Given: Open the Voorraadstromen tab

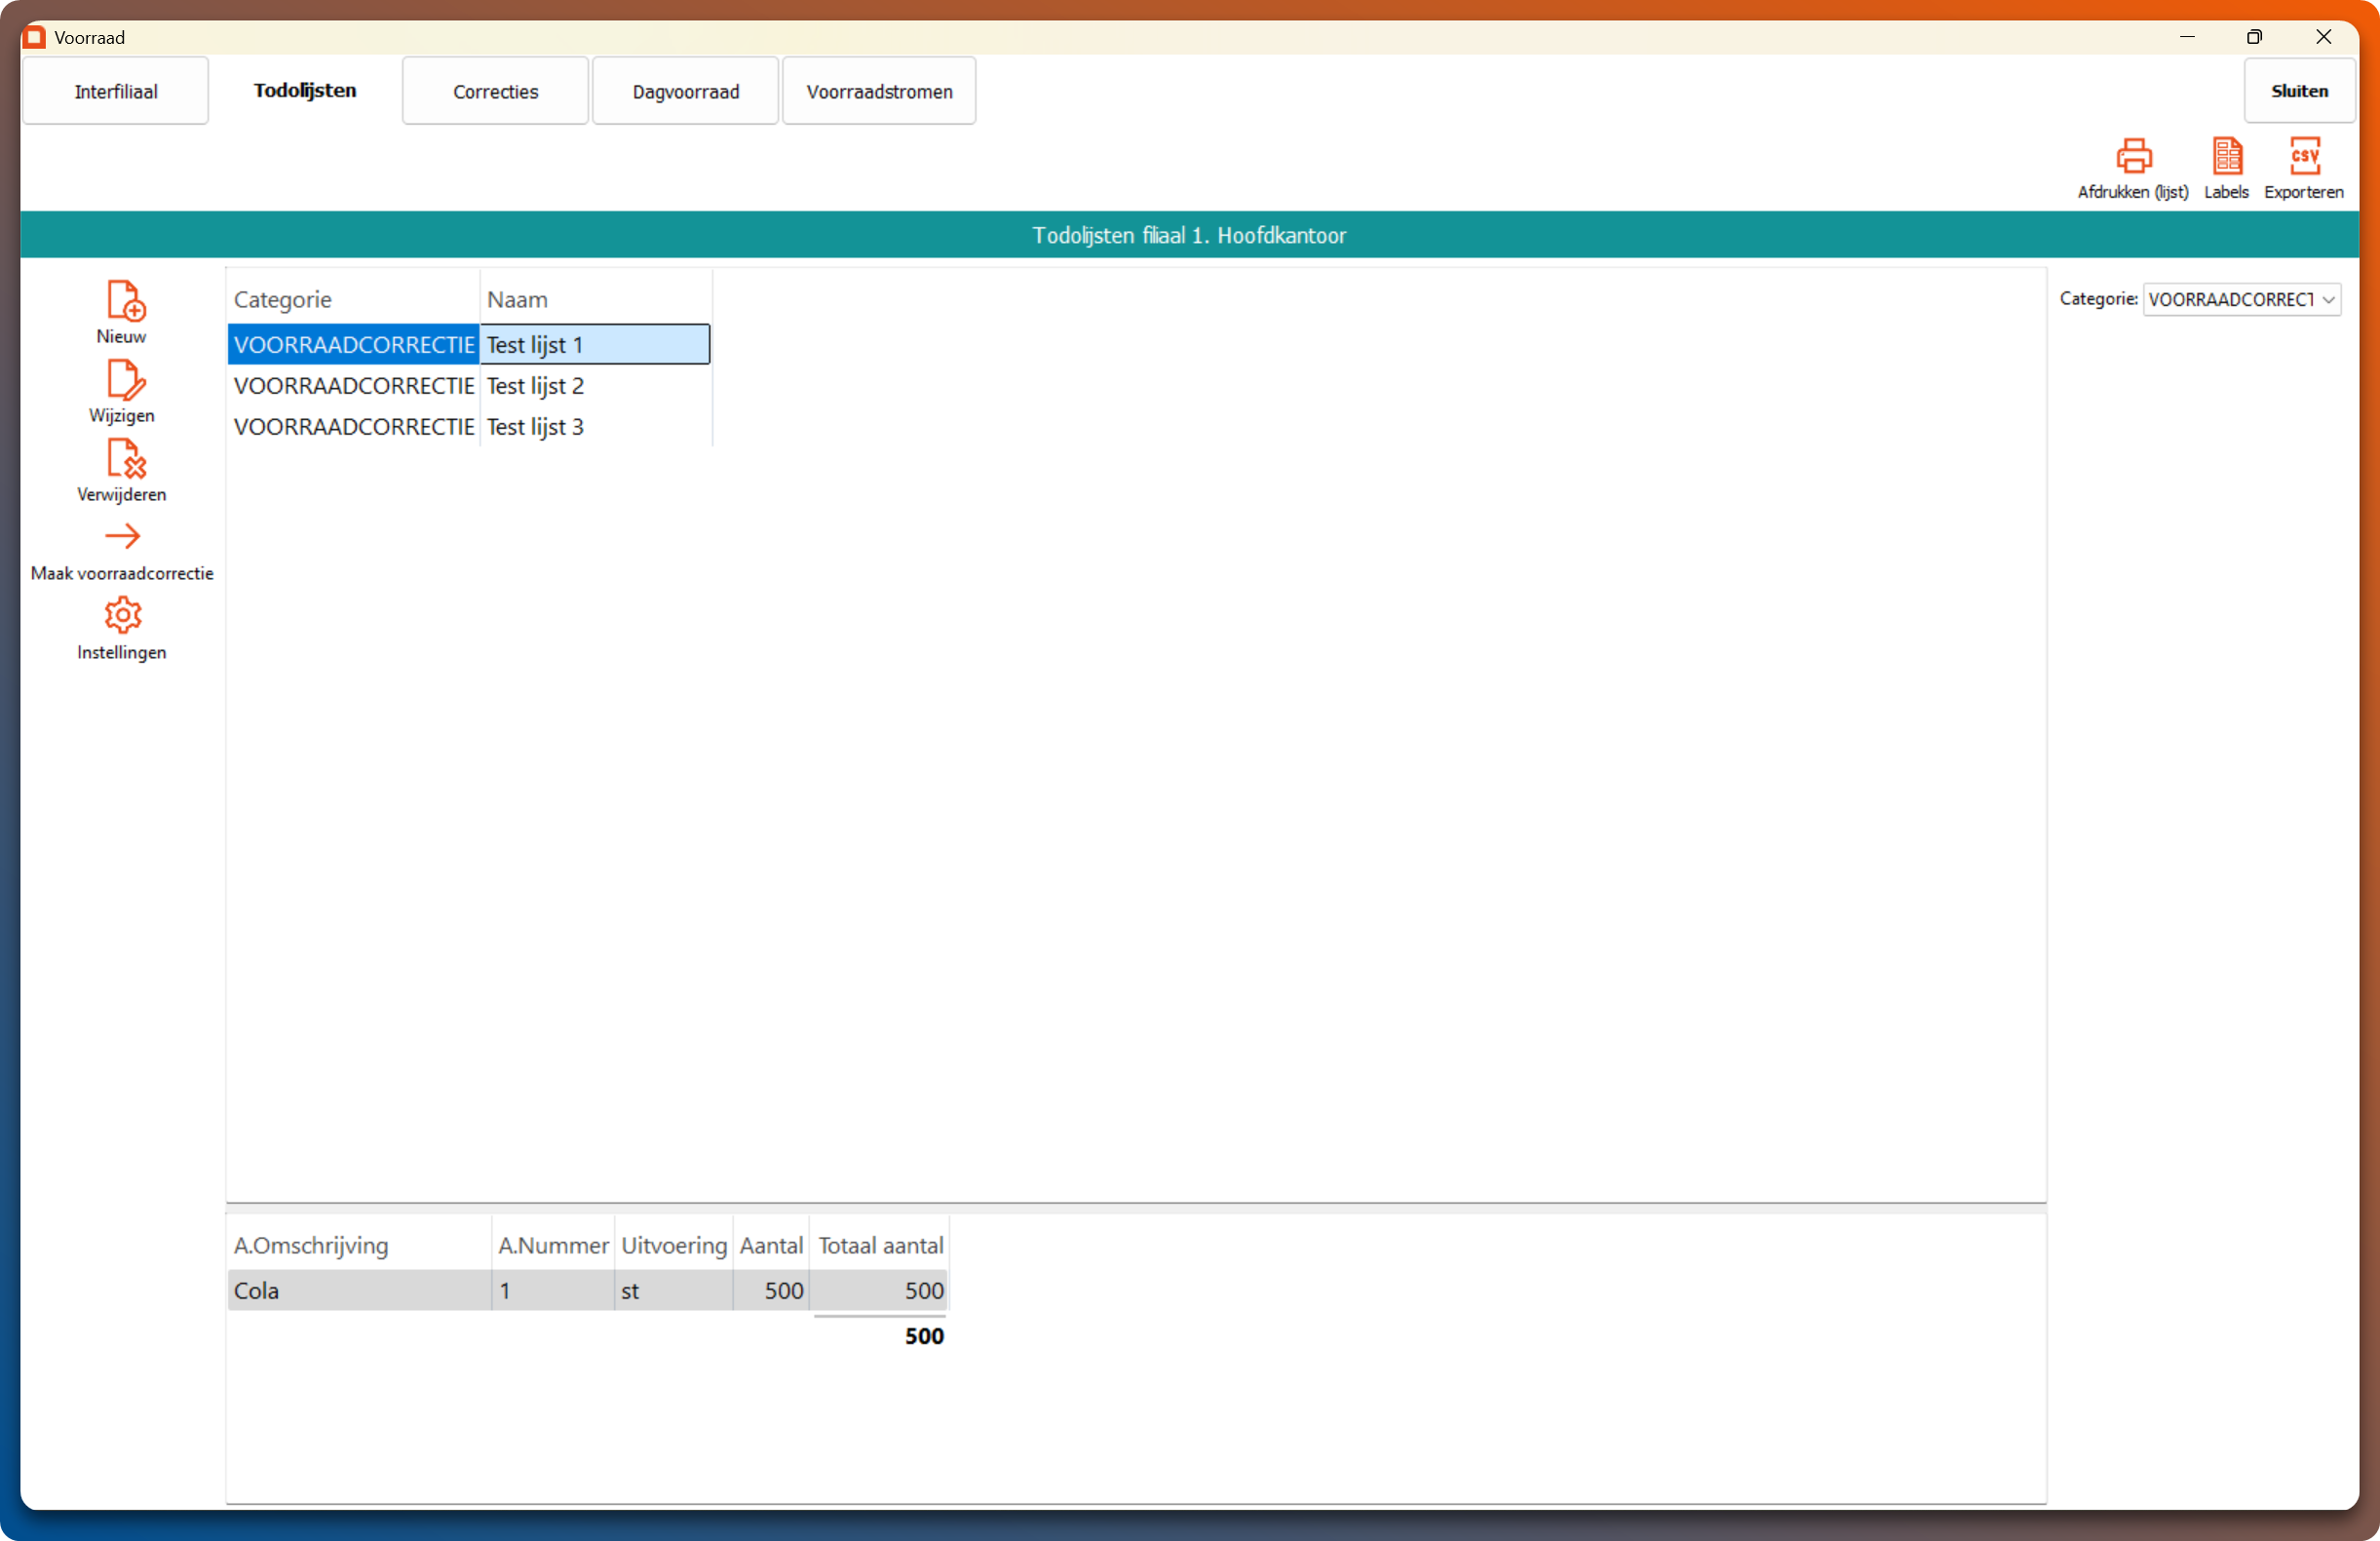Looking at the screenshot, I should click(879, 91).
